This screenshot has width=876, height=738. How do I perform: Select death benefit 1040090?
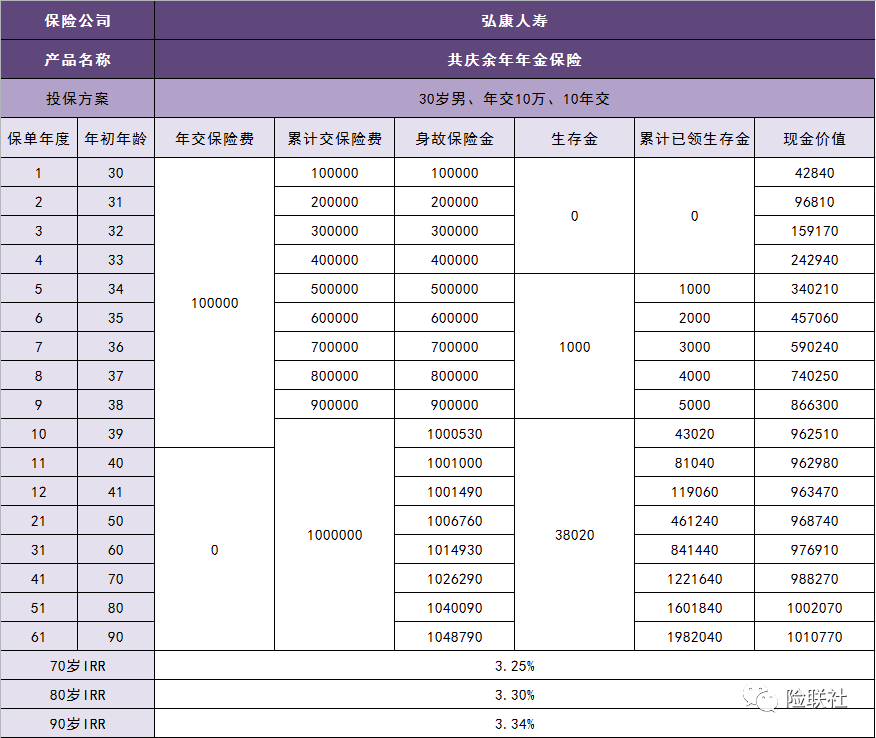[x=454, y=608]
